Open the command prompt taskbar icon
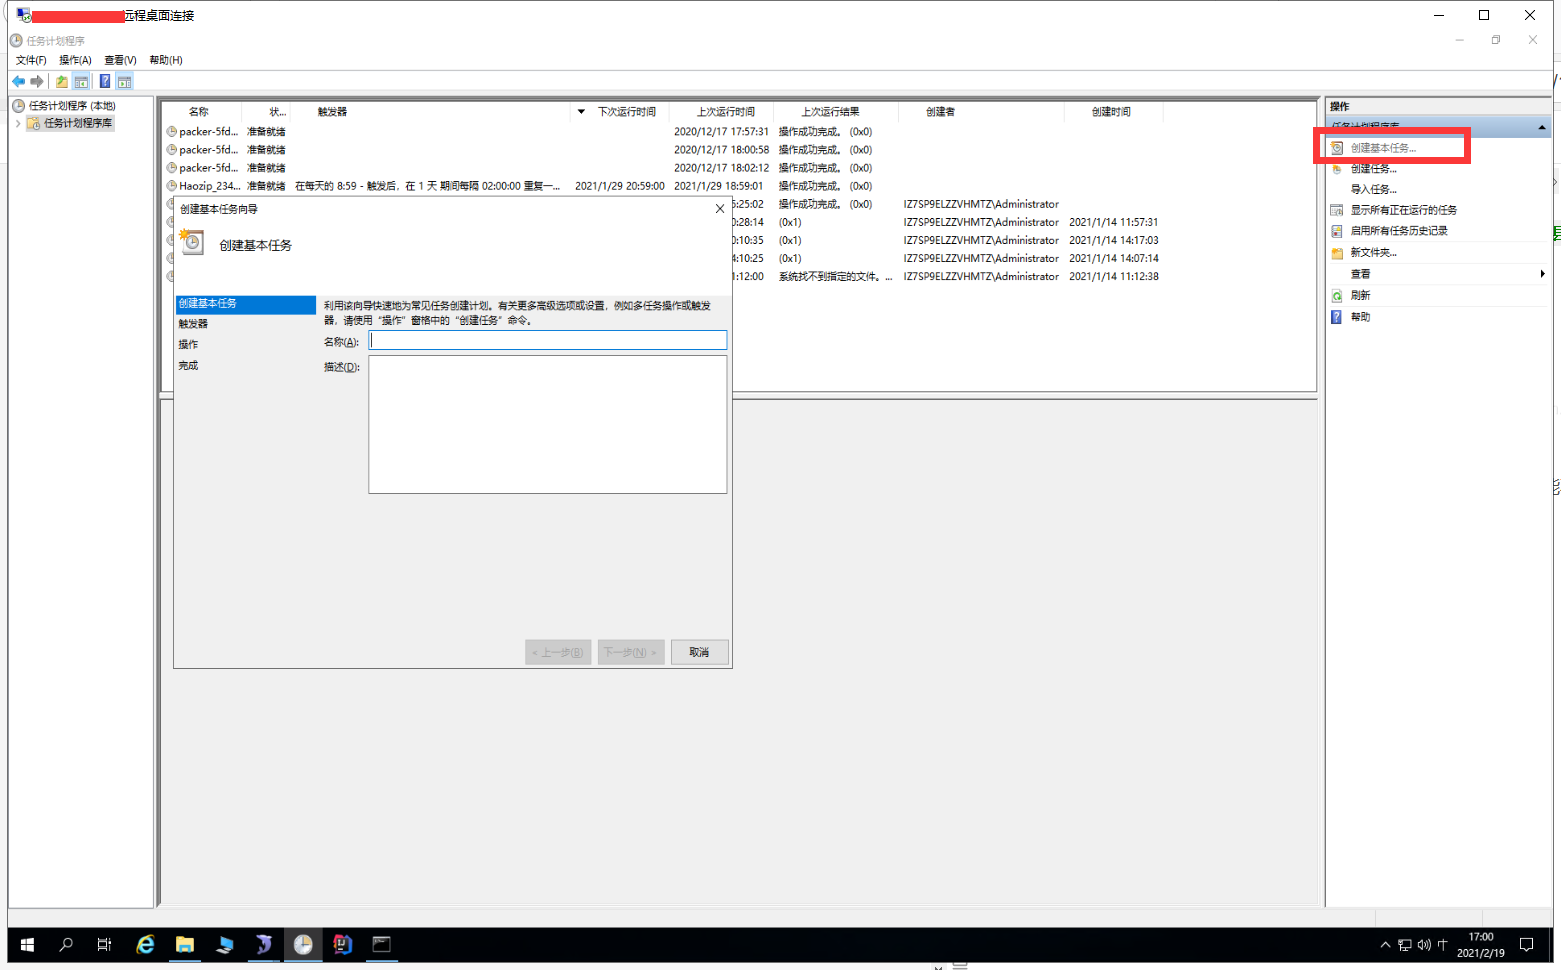Image resolution: width=1561 pixels, height=970 pixels. [x=381, y=944]
